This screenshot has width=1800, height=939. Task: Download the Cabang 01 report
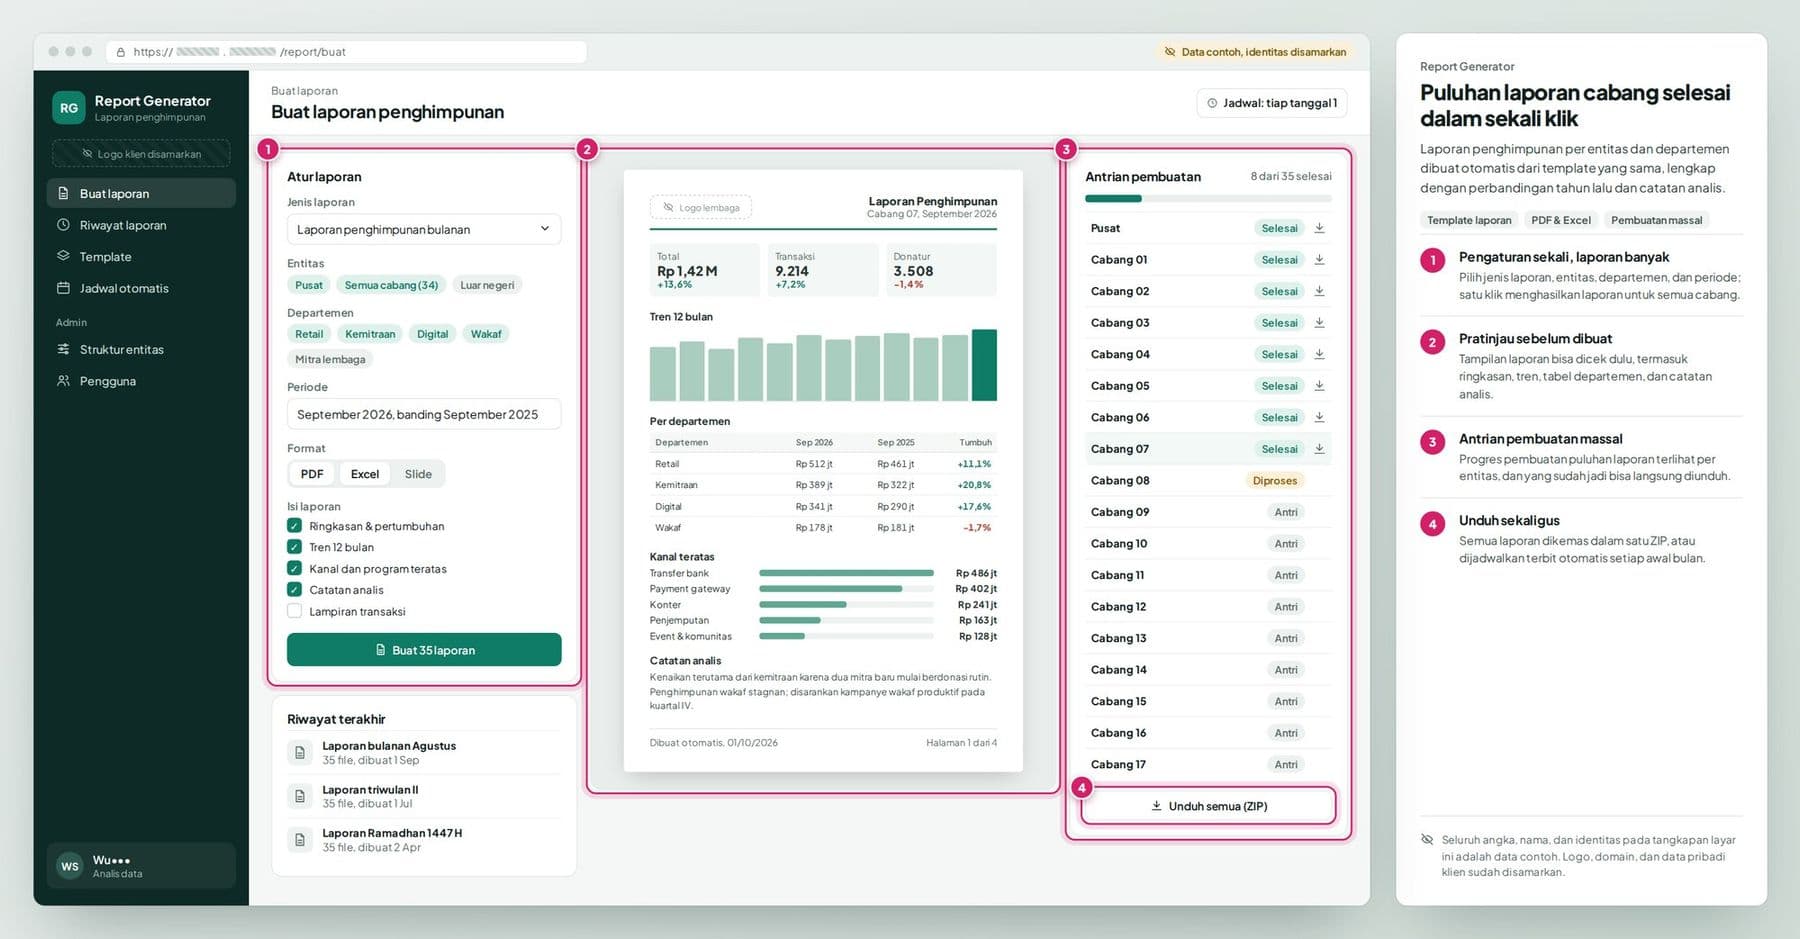click(x=1319, y=260)
